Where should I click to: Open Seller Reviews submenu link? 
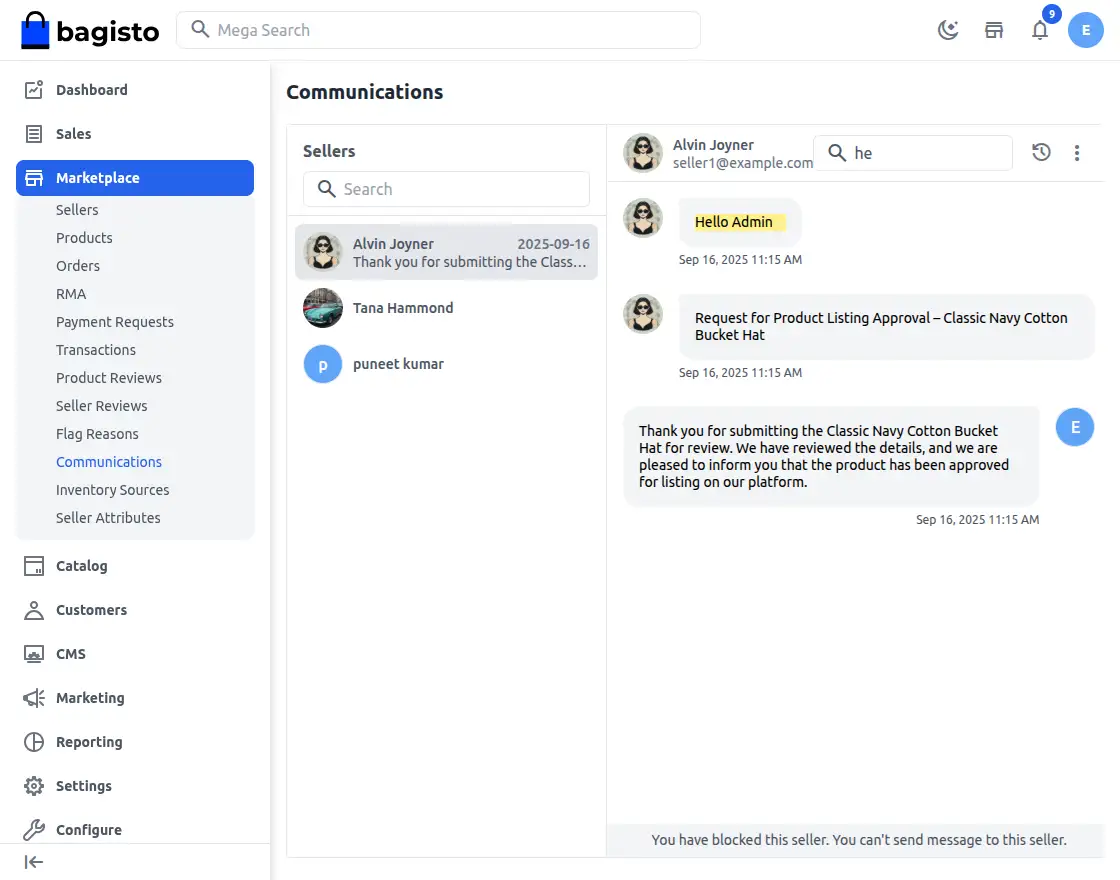[102, 406]
